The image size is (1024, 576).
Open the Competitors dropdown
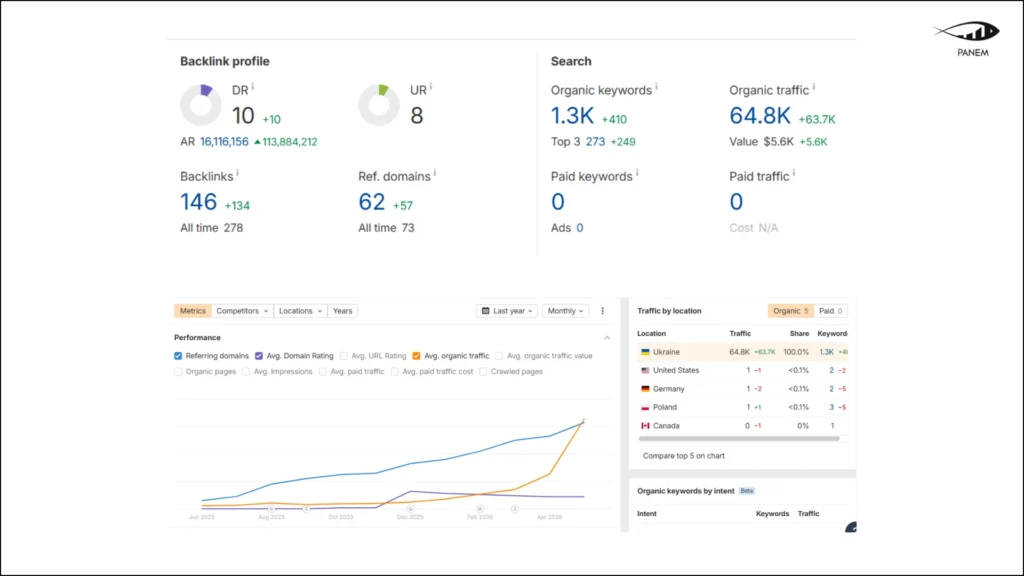tap(242, 311)
